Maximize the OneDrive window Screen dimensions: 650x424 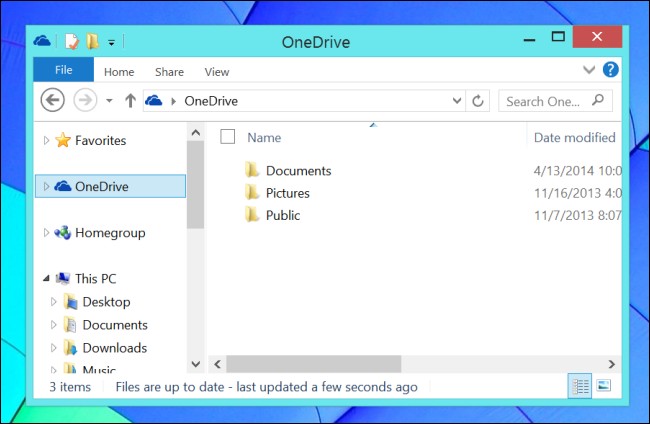[x=558, y=37]
